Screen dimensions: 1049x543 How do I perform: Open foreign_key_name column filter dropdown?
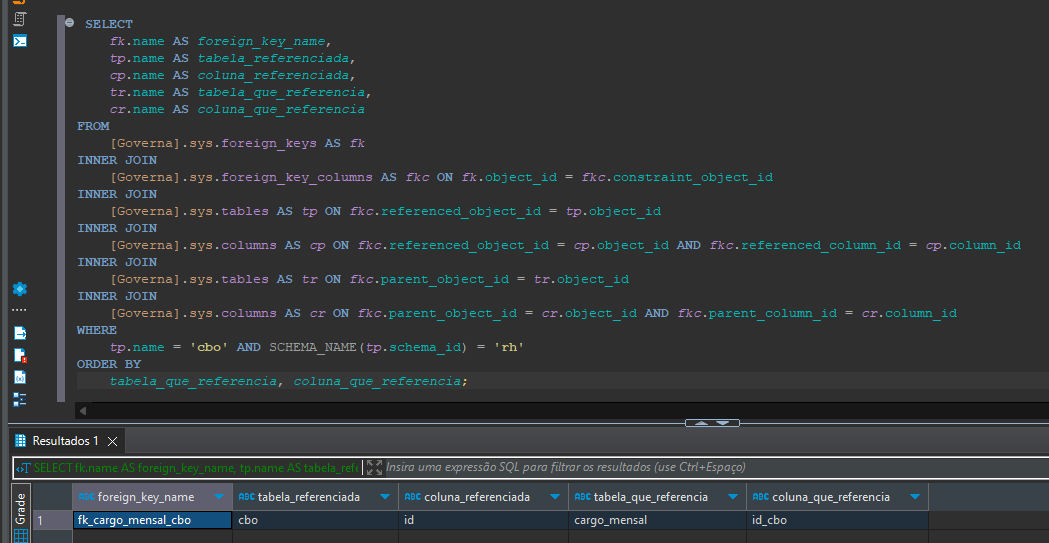[x=219, y=497]
